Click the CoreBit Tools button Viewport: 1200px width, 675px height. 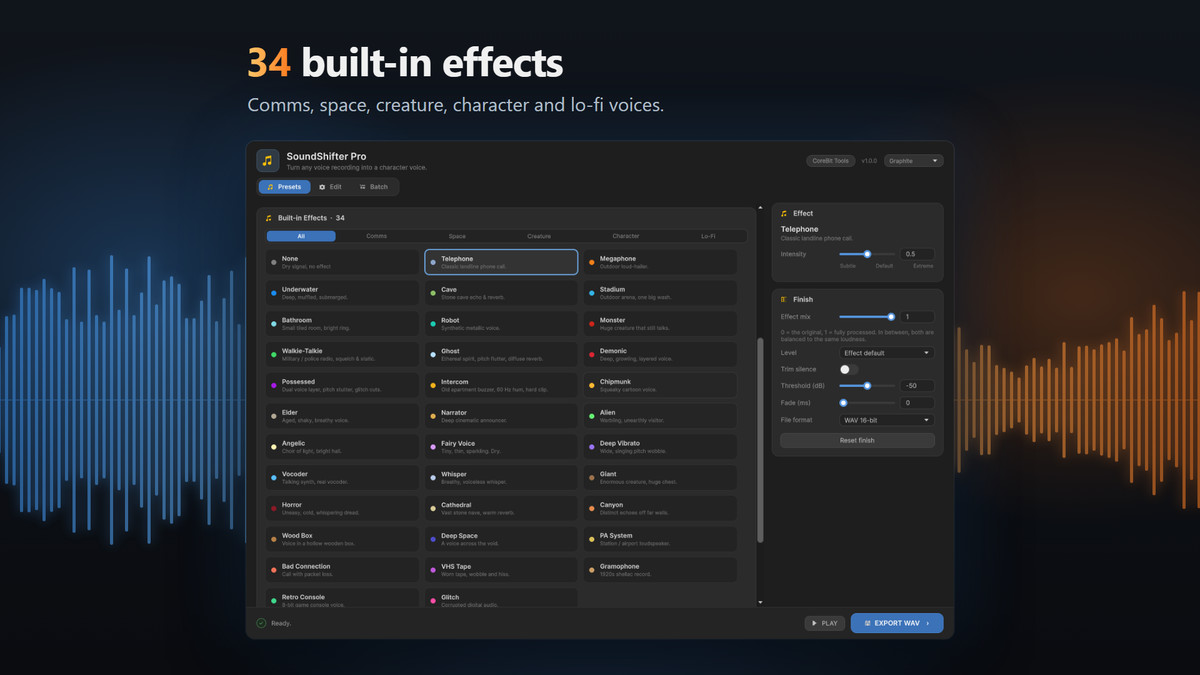point(832,161)
